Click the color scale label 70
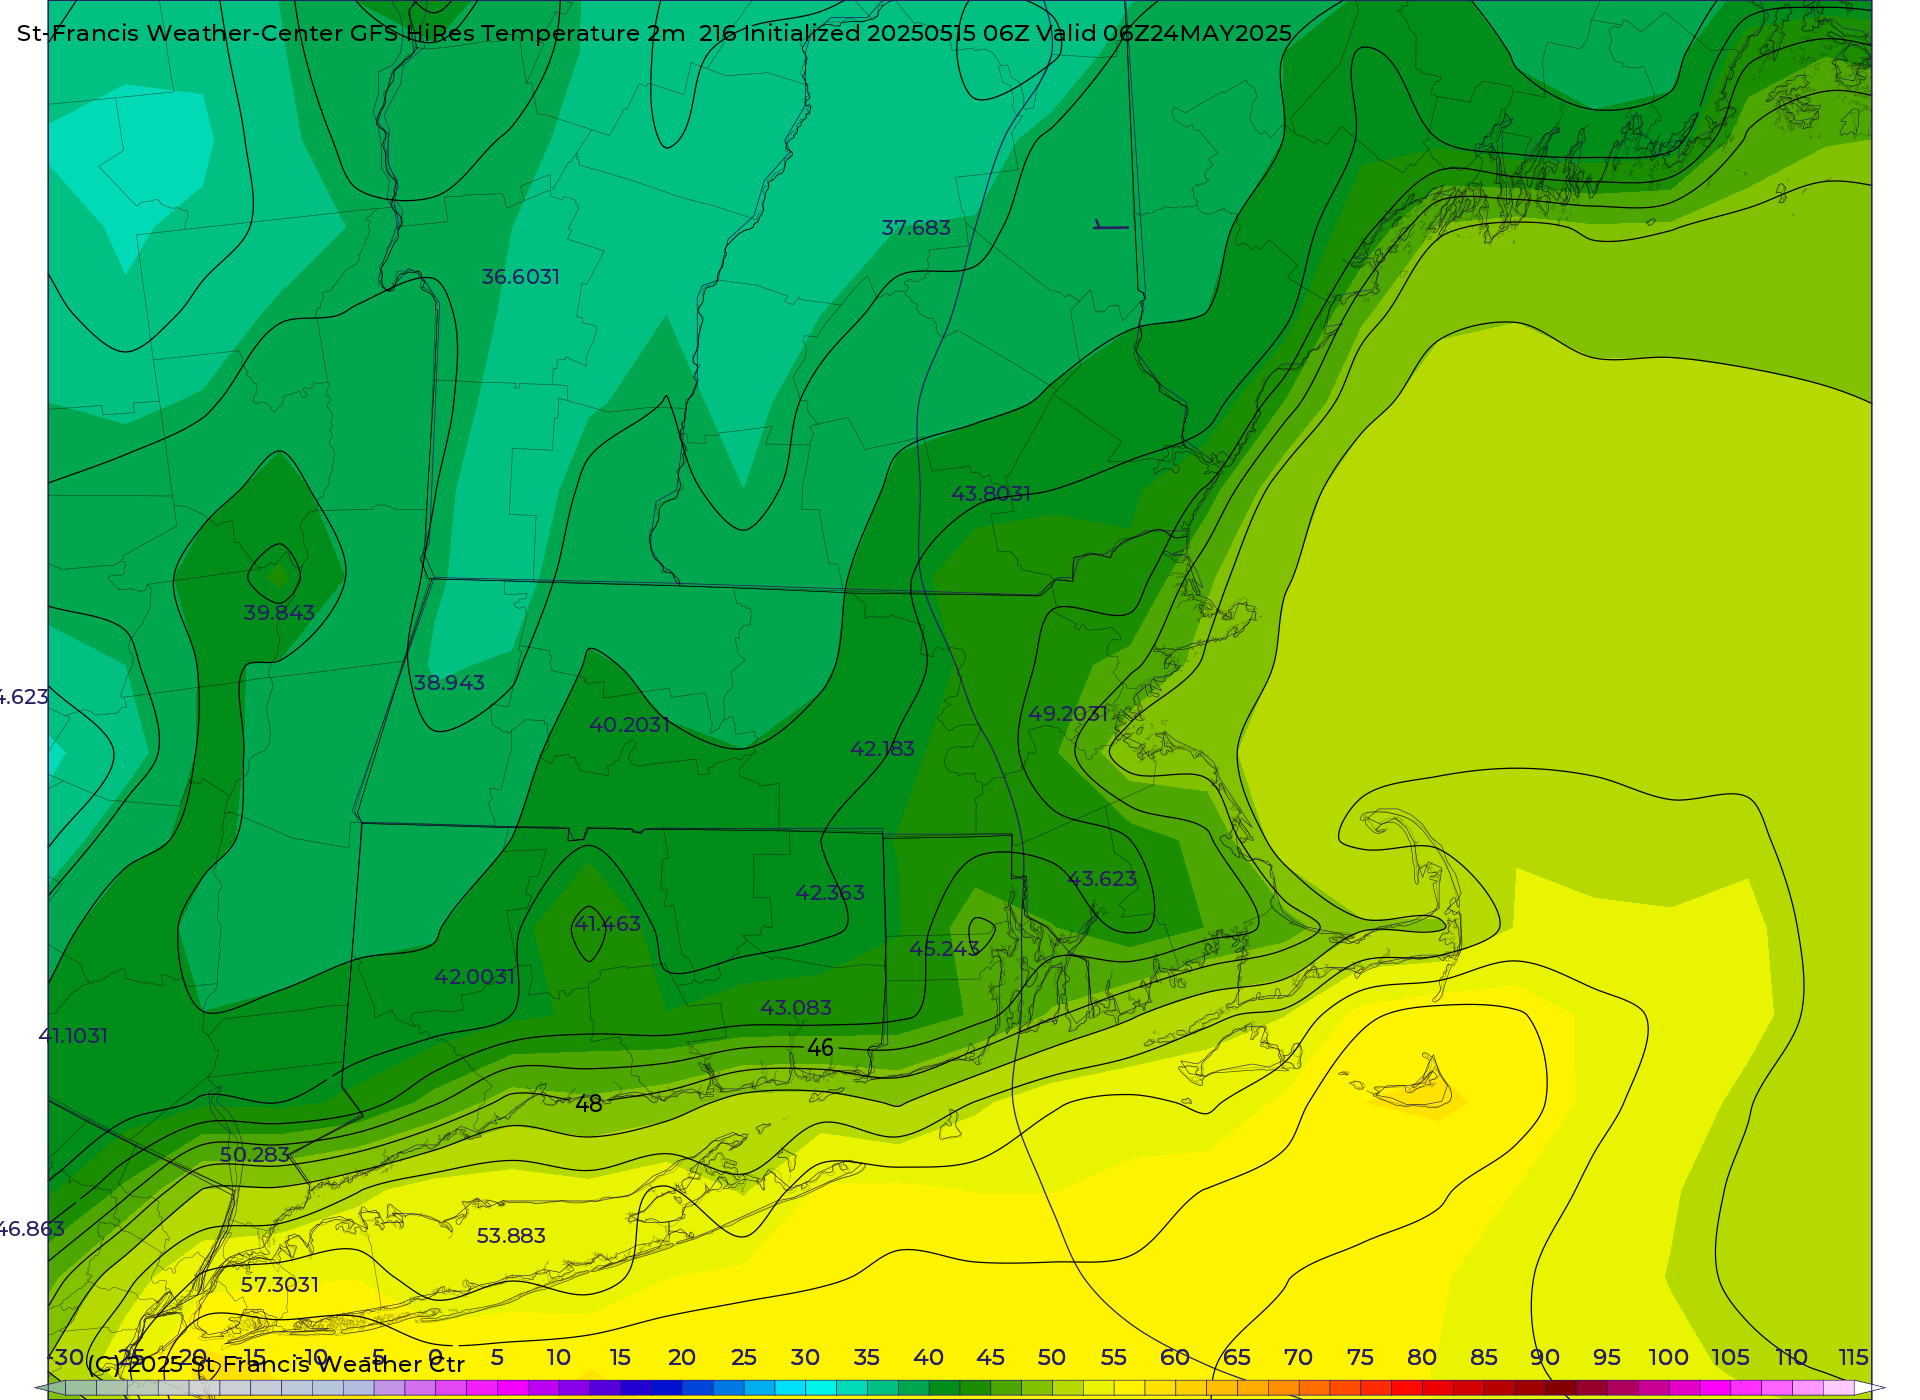The height and width of the screenshot is (1400, 1920). click(1298, 1357)
